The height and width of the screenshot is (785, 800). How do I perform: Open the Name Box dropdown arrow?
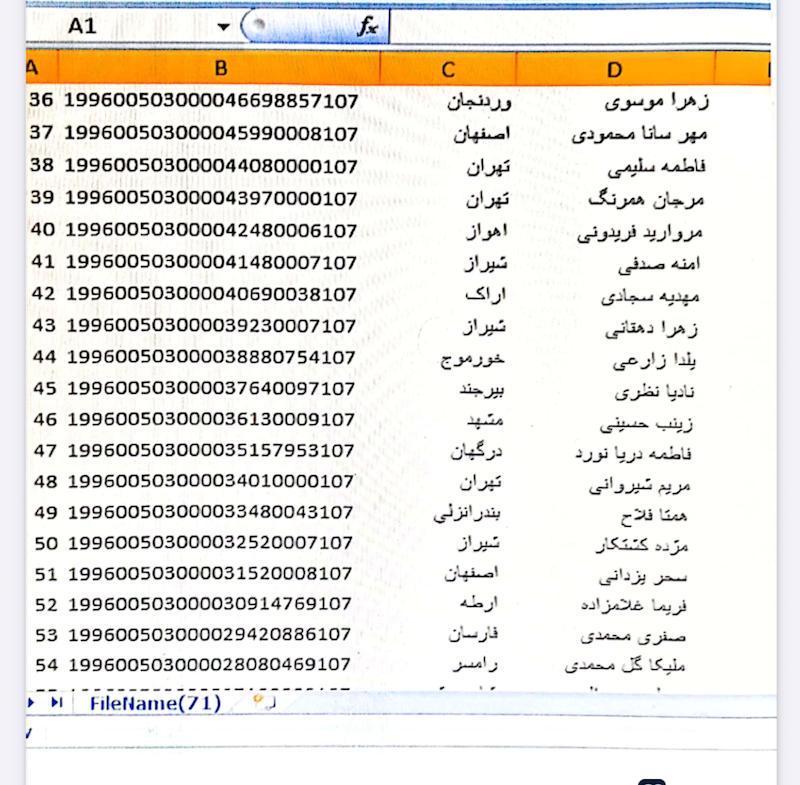pyautogui.click(x=223, y=27)
